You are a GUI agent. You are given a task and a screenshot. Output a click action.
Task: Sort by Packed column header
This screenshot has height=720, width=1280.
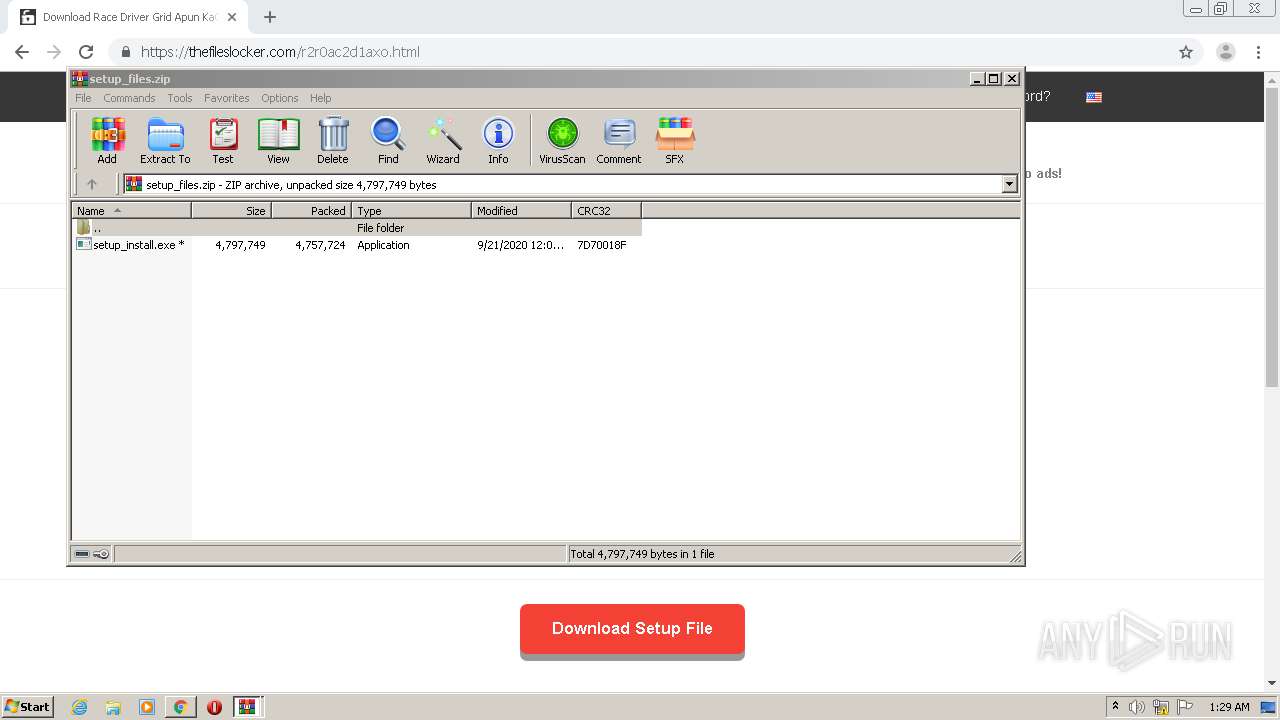point(311,211)
